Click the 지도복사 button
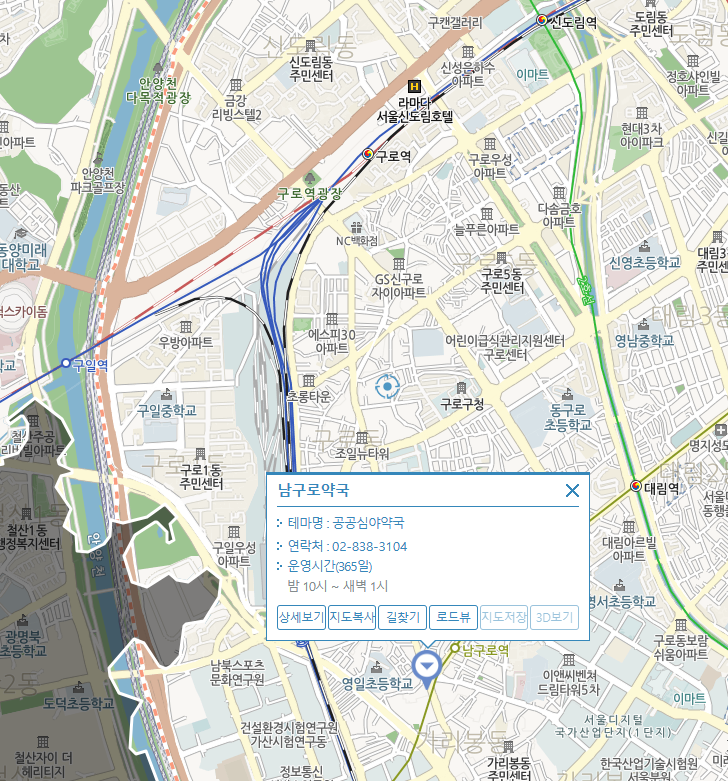728x781 pixels. click(x=352, y=617)
